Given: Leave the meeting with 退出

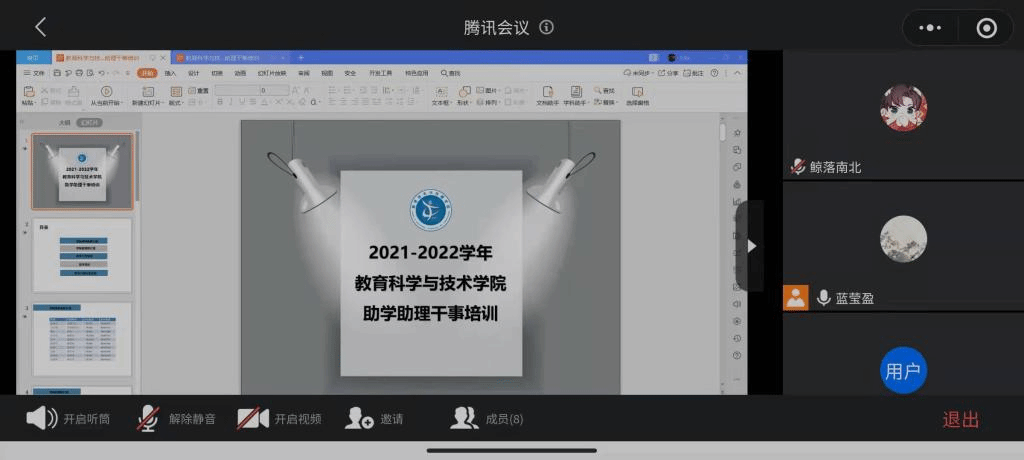Looking at the screenshot, I should tap(961, 420).
